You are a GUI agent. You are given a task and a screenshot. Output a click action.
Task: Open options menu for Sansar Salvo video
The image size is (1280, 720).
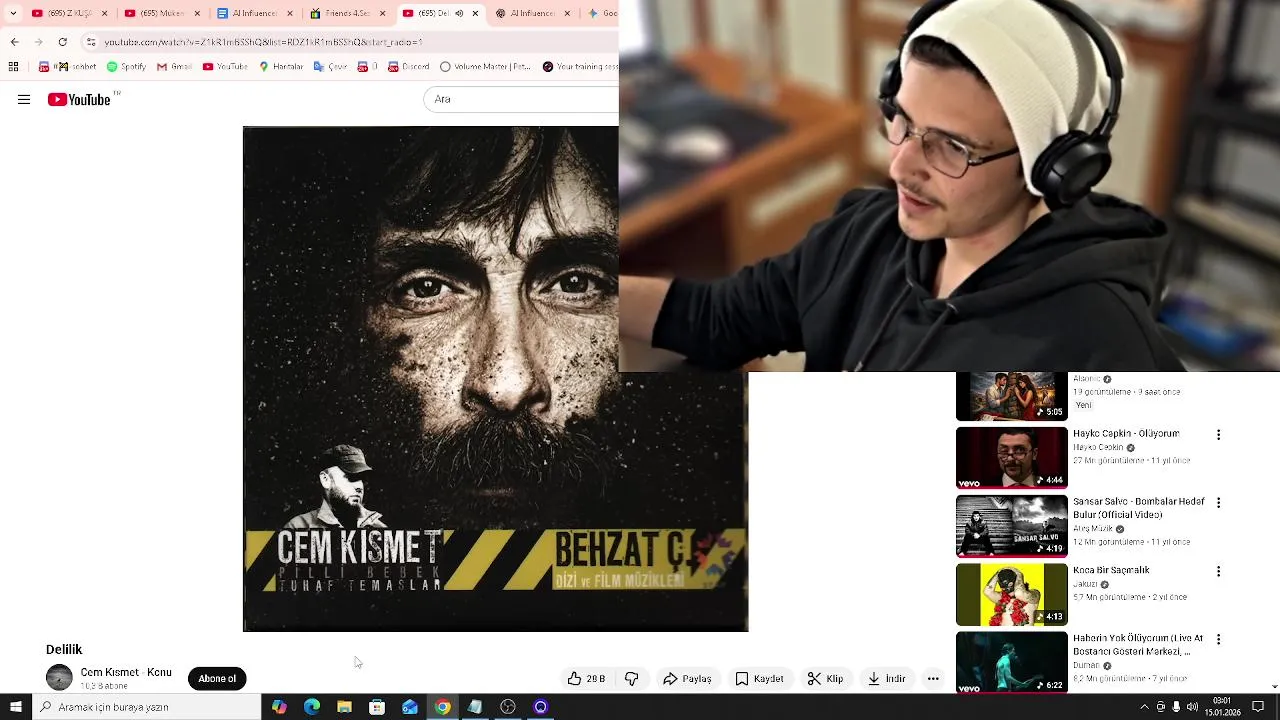[x=1218, y=503]
